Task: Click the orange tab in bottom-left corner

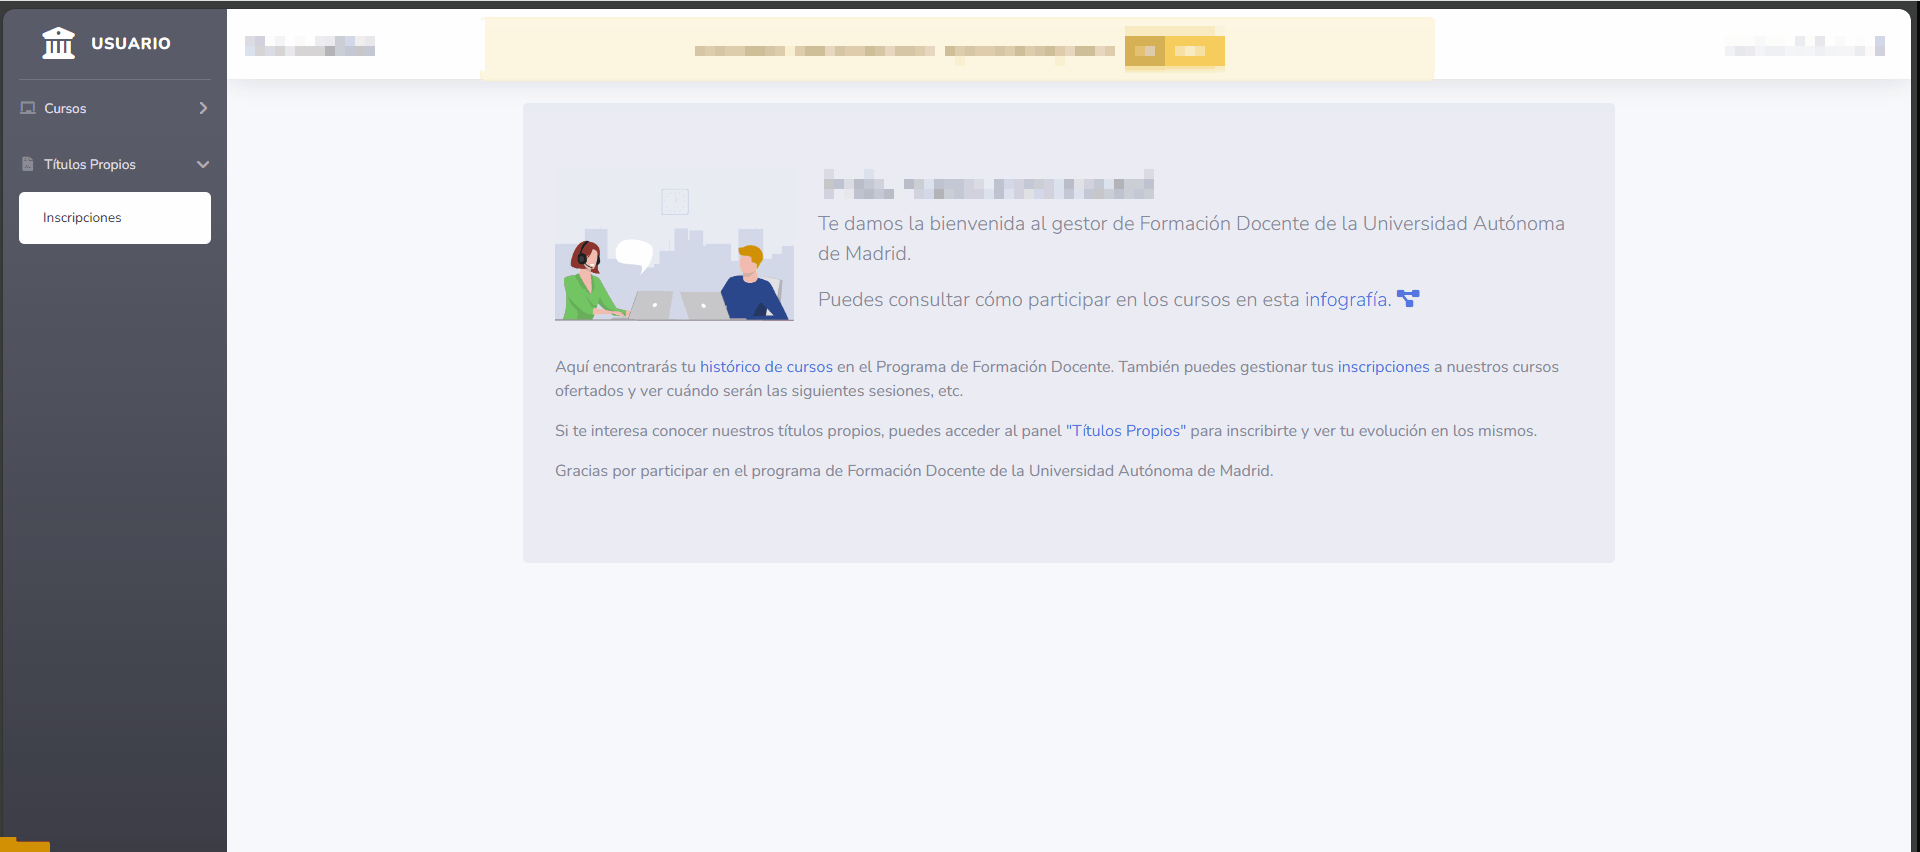Action: point(25,845)
